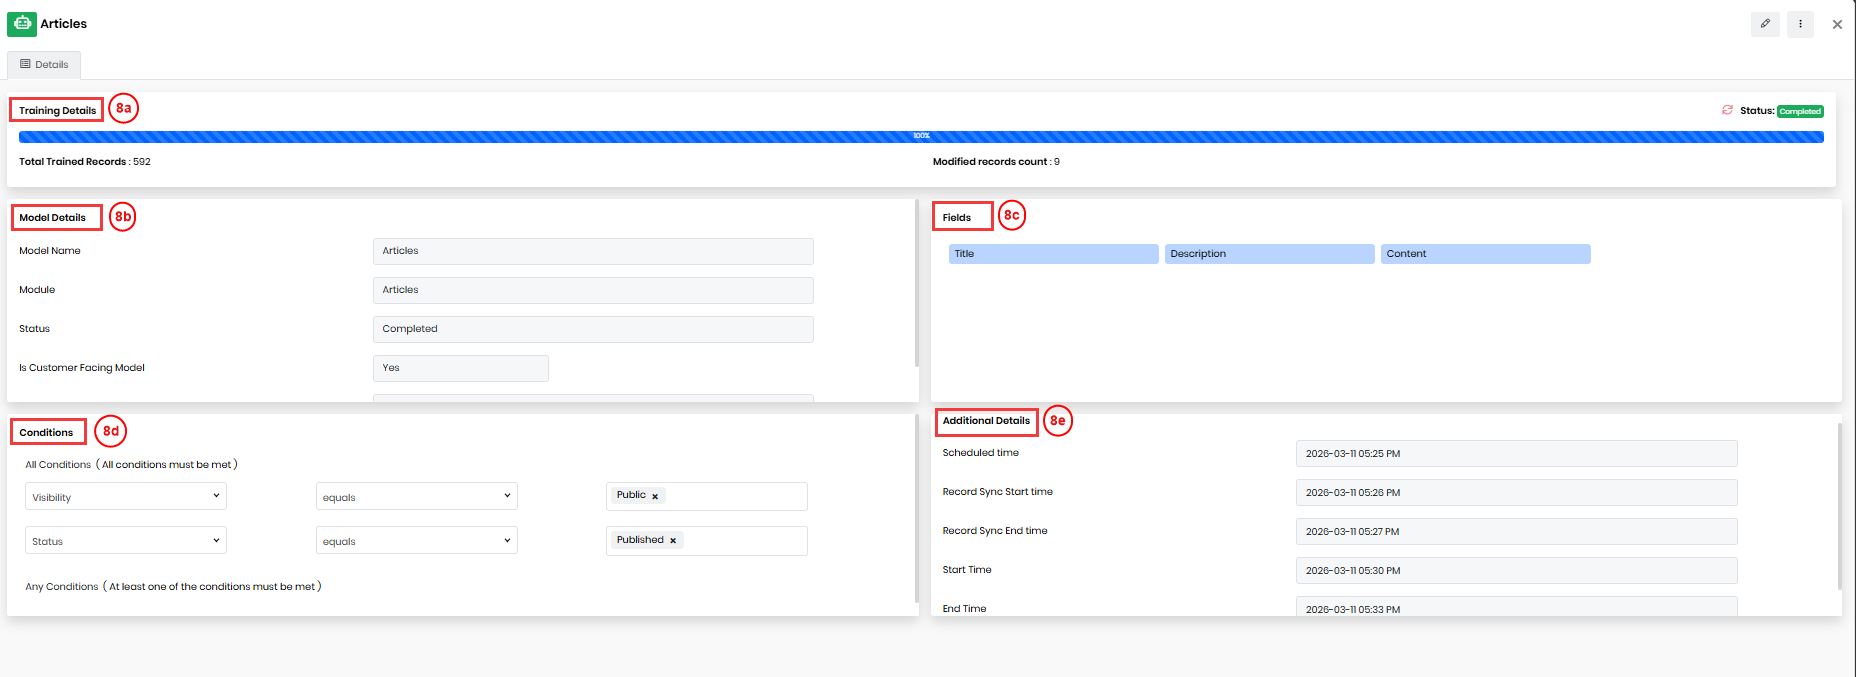This screenshot has height=677, width=1856.
Task: Click the green Articles bot icon
Action: tap(21, 23)
